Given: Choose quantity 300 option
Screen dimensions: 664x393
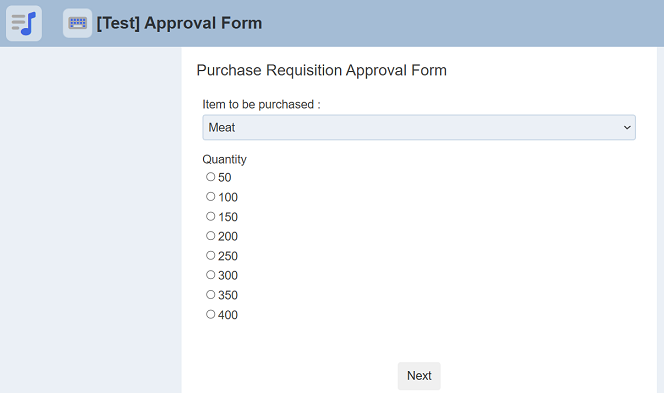Looking at the screenshot, I should (x=210, y=275).
